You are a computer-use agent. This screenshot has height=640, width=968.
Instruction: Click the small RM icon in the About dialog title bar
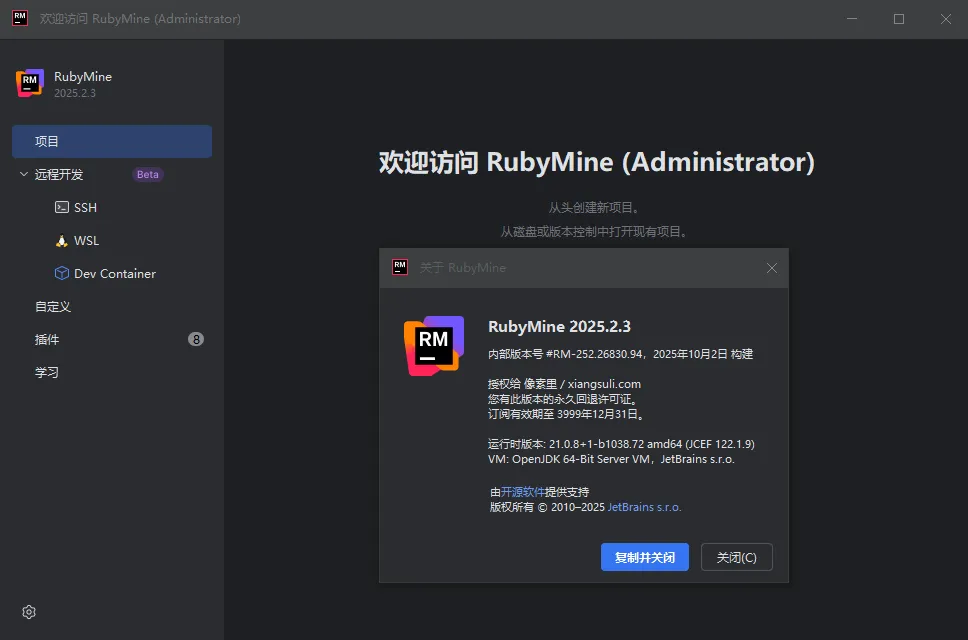pos(400,267)
